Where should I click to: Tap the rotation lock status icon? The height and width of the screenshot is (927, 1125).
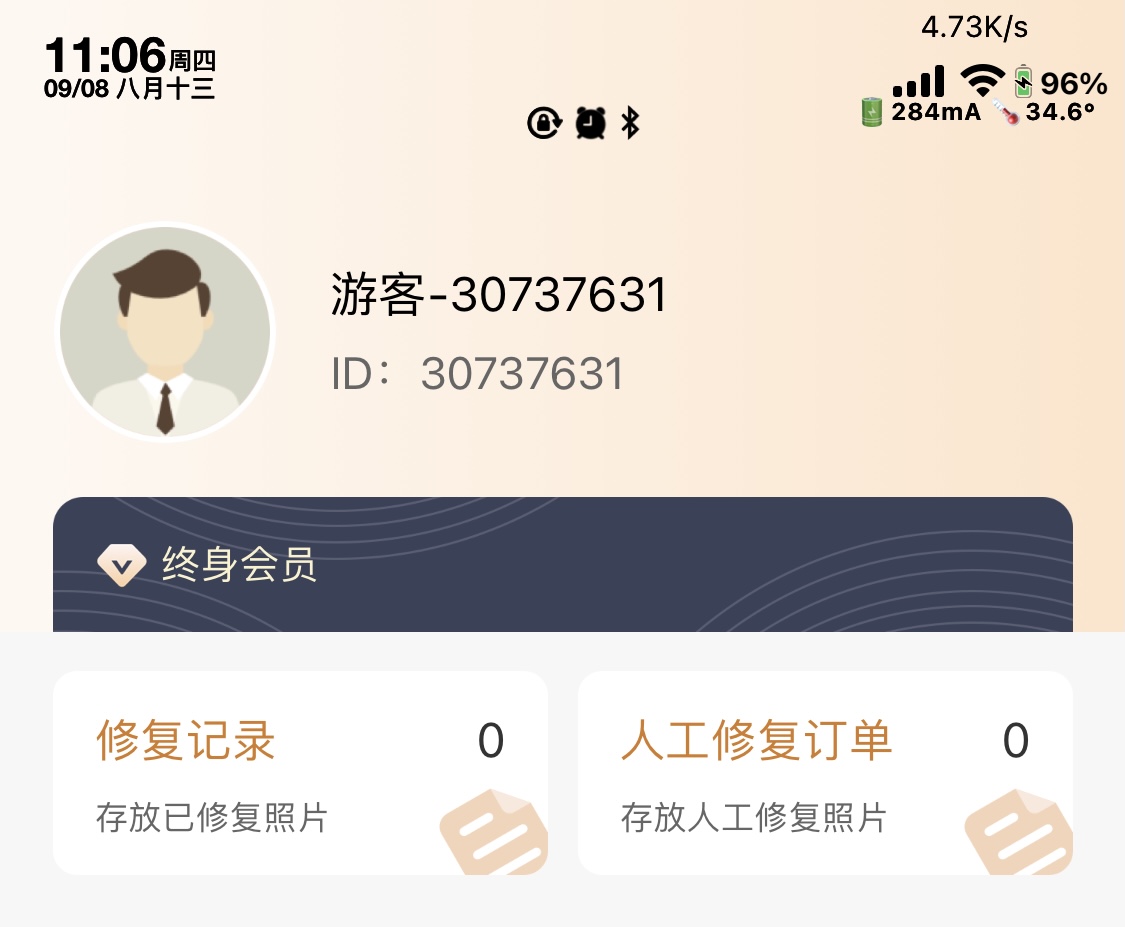tap(545, 123)
